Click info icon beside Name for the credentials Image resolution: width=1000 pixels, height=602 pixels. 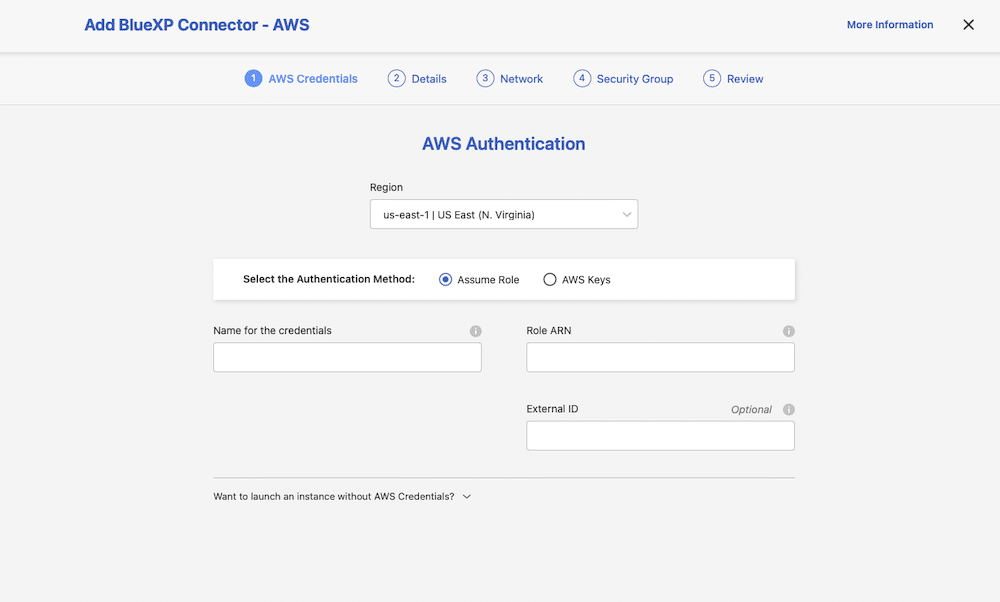(x=476, y=331)
